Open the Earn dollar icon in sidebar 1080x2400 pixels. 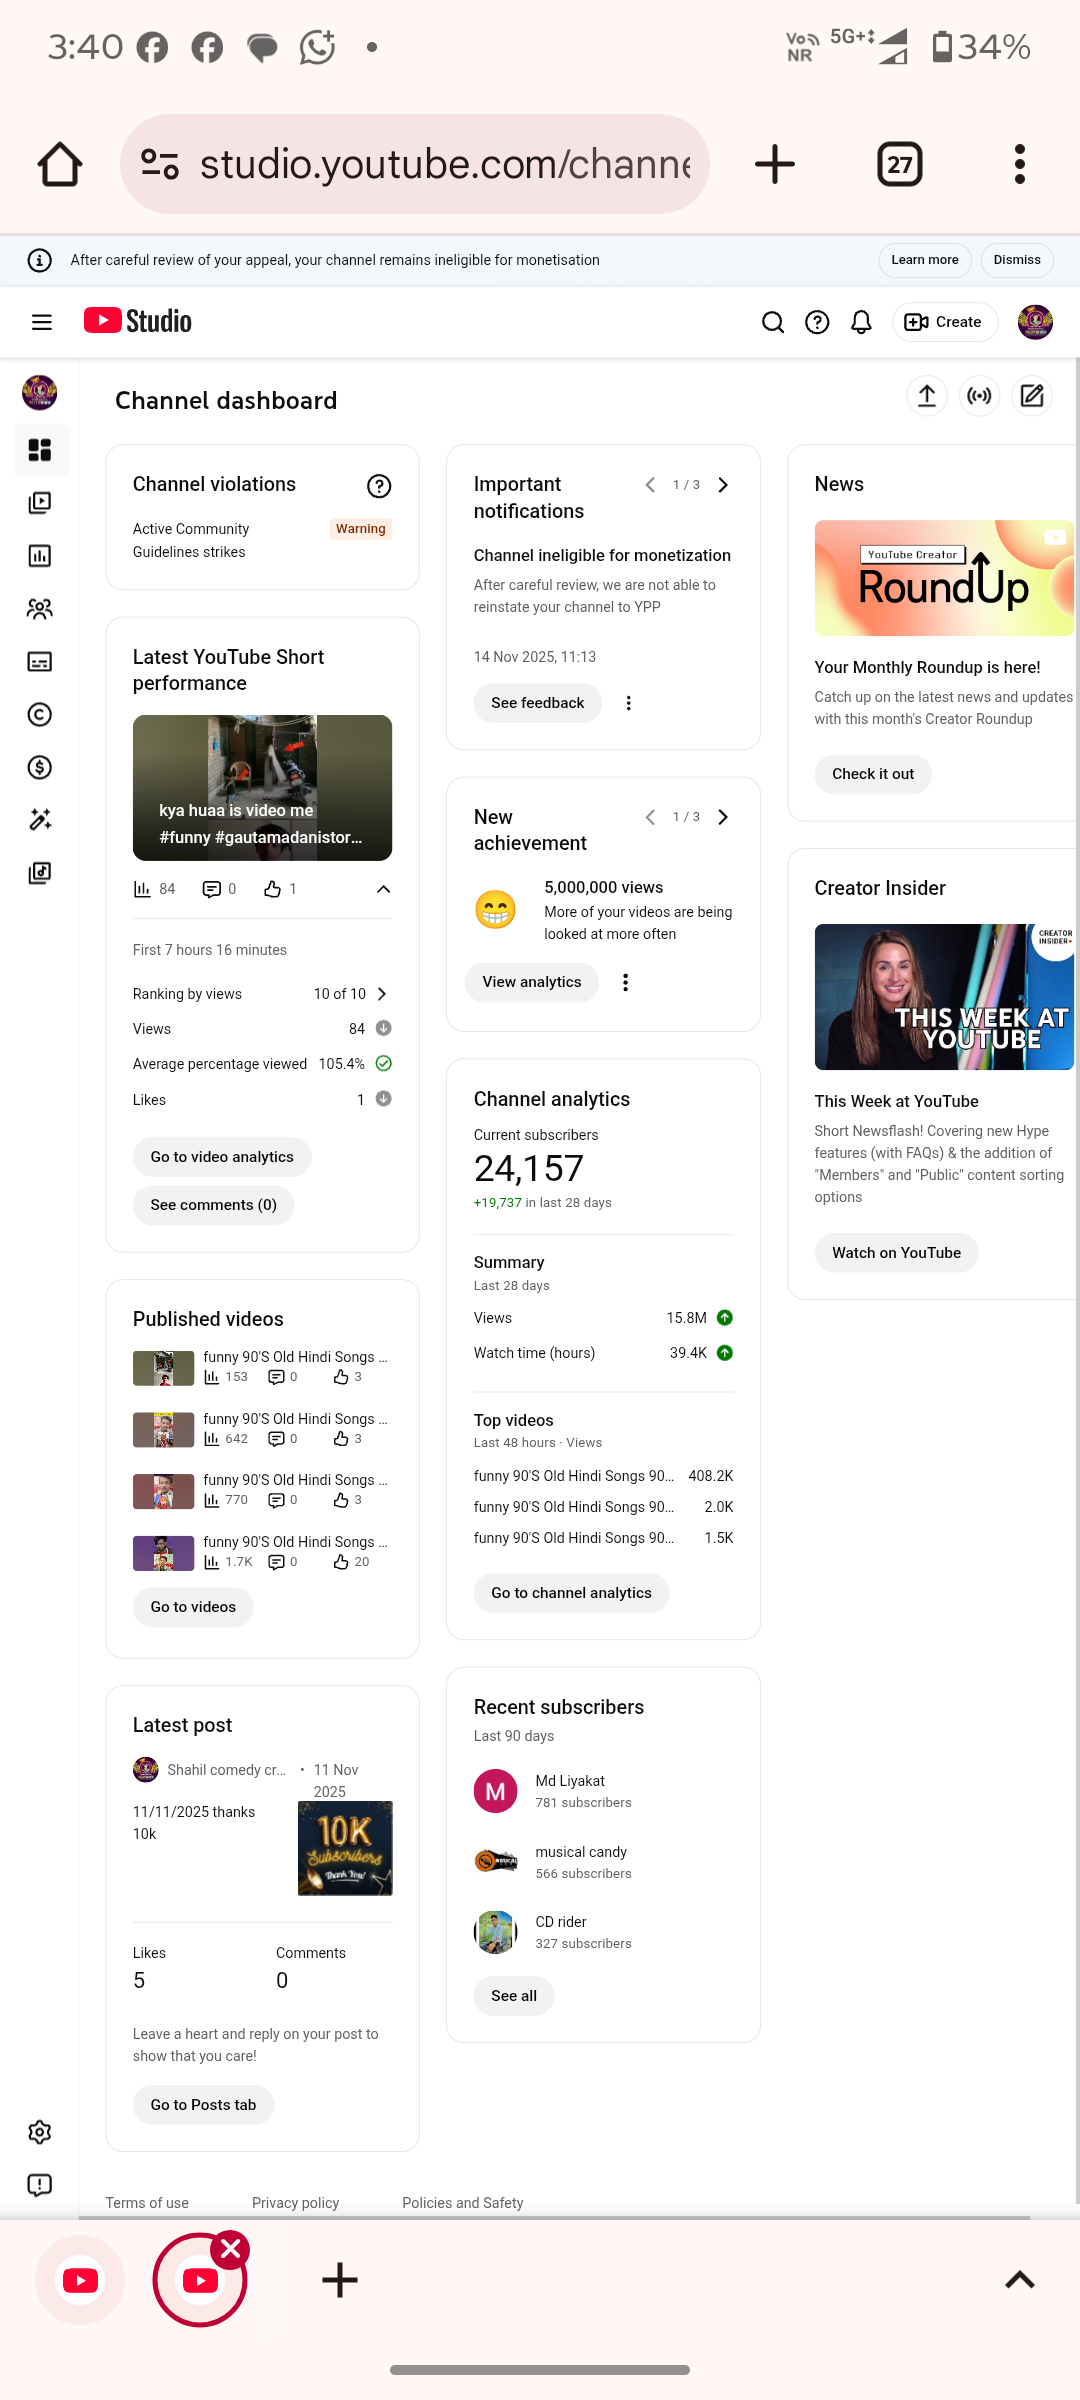coord(40,767)
